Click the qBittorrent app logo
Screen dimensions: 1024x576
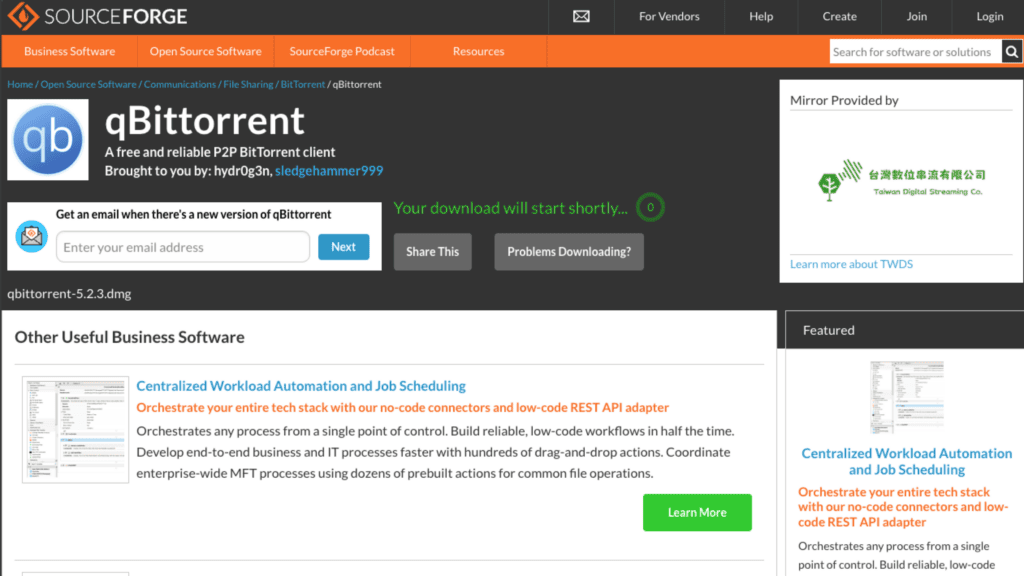click(48, 140)
